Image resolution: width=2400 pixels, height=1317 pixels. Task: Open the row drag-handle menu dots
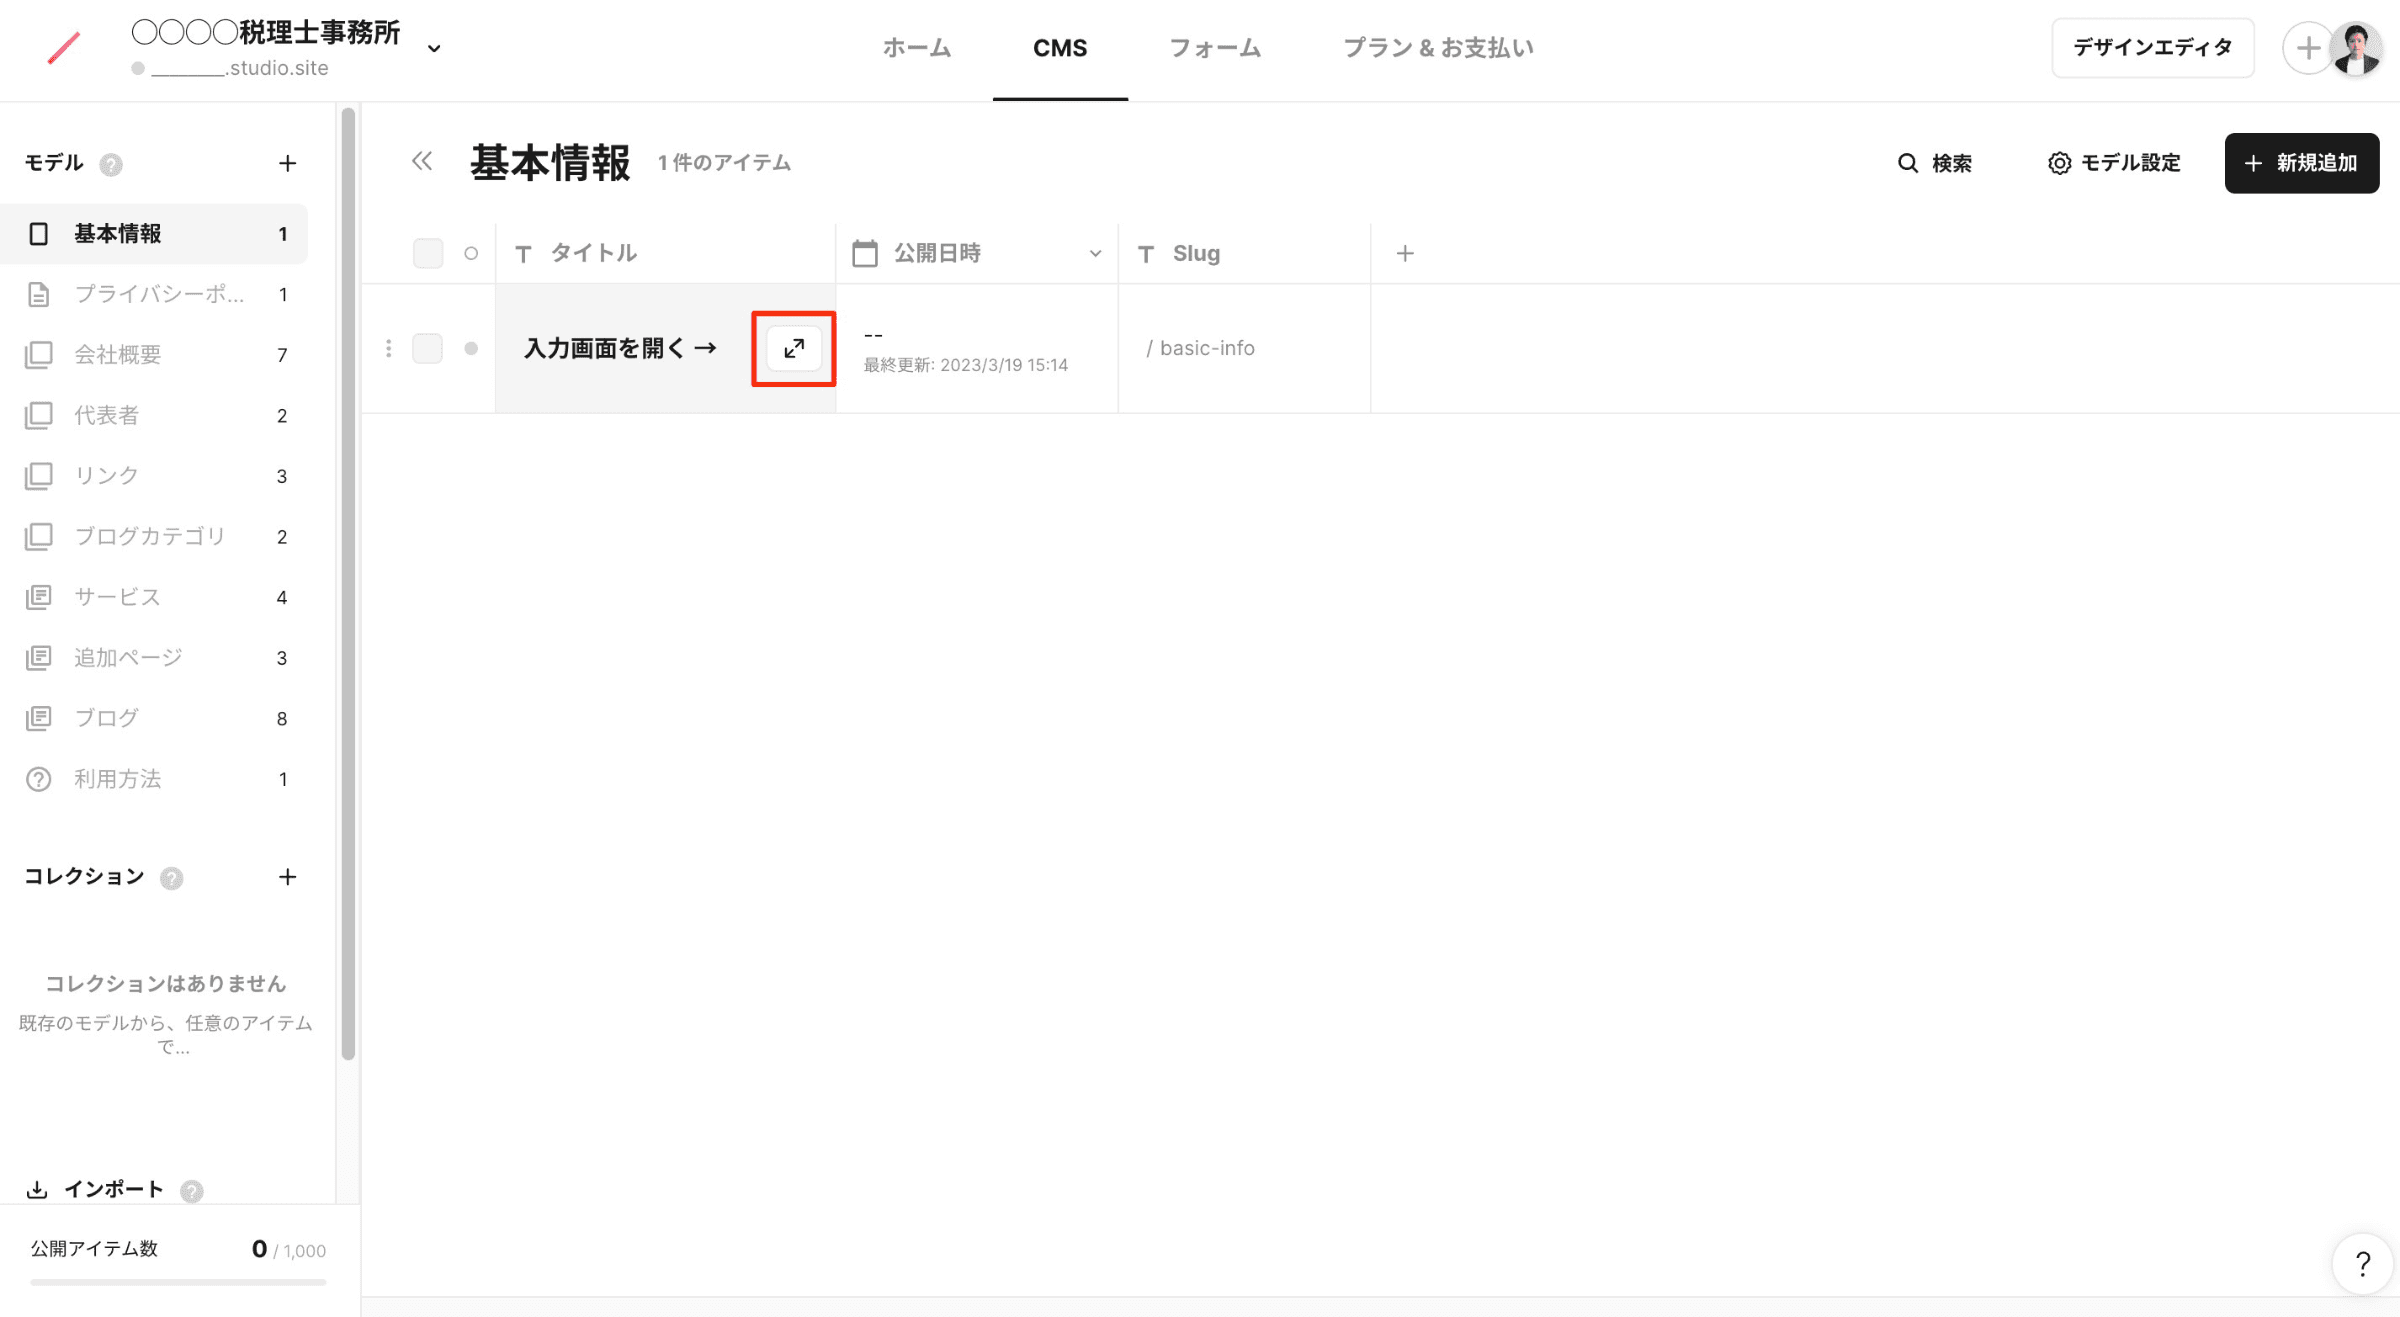(388, 348)
